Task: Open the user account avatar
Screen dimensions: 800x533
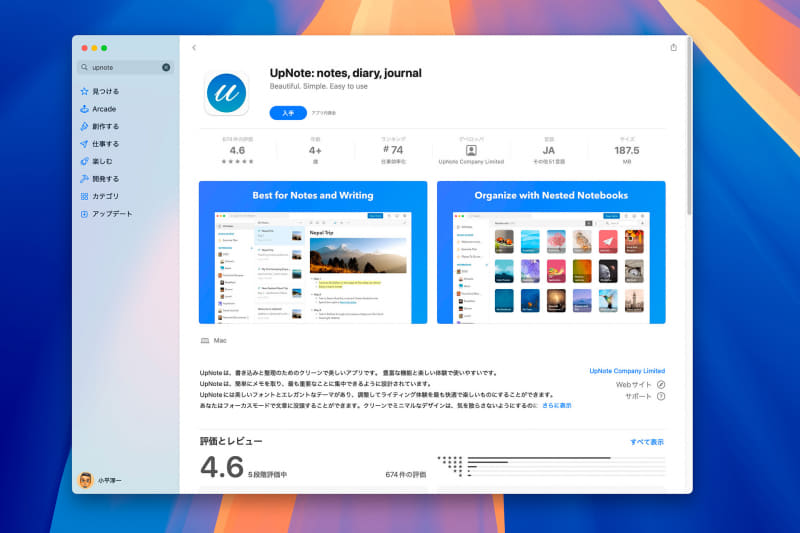Action: [85, 480]
